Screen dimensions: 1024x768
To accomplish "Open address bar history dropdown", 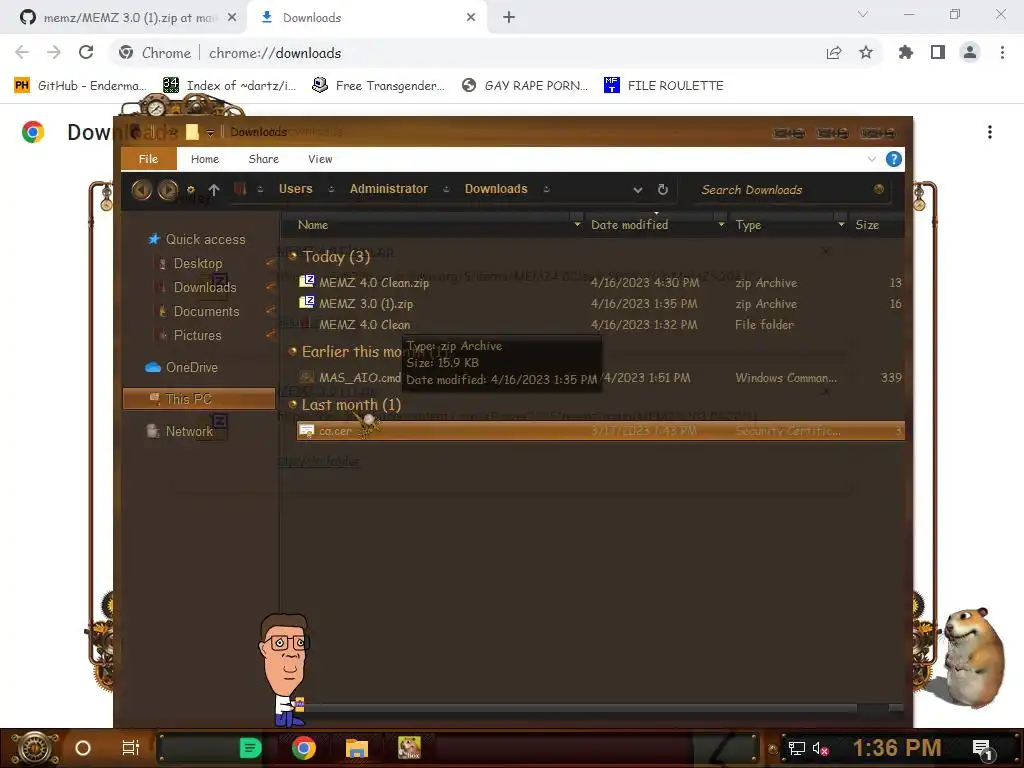I will click(637, 189).
